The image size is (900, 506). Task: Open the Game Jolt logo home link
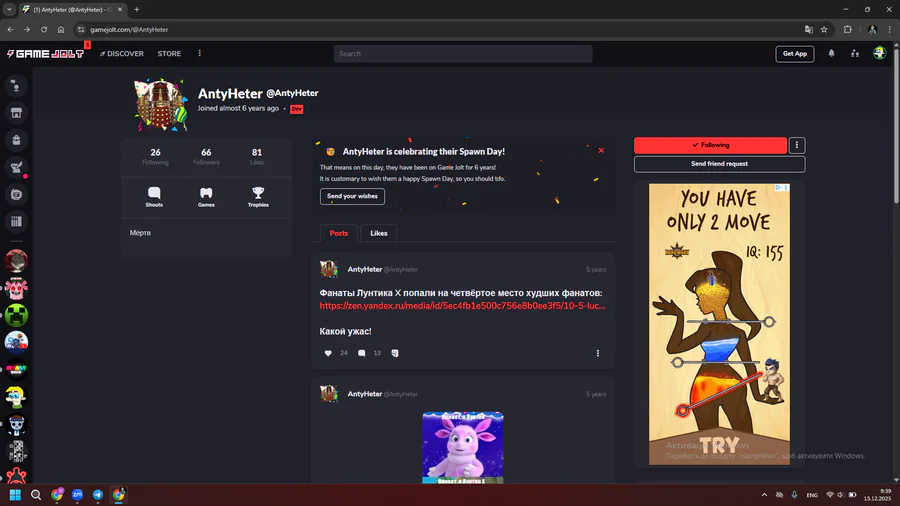pos(45,54)
